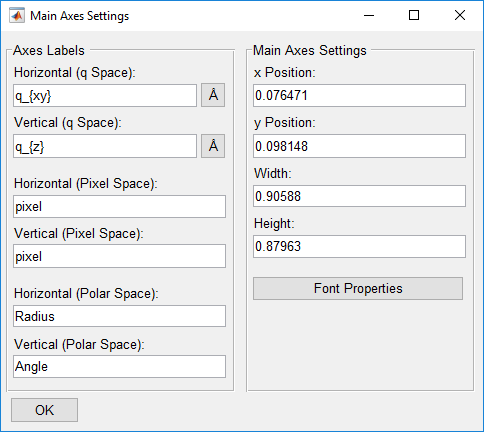Minimize the Main Axes Settings window
484x432 pixels.
pyautogui.click(x=369, y=15)
